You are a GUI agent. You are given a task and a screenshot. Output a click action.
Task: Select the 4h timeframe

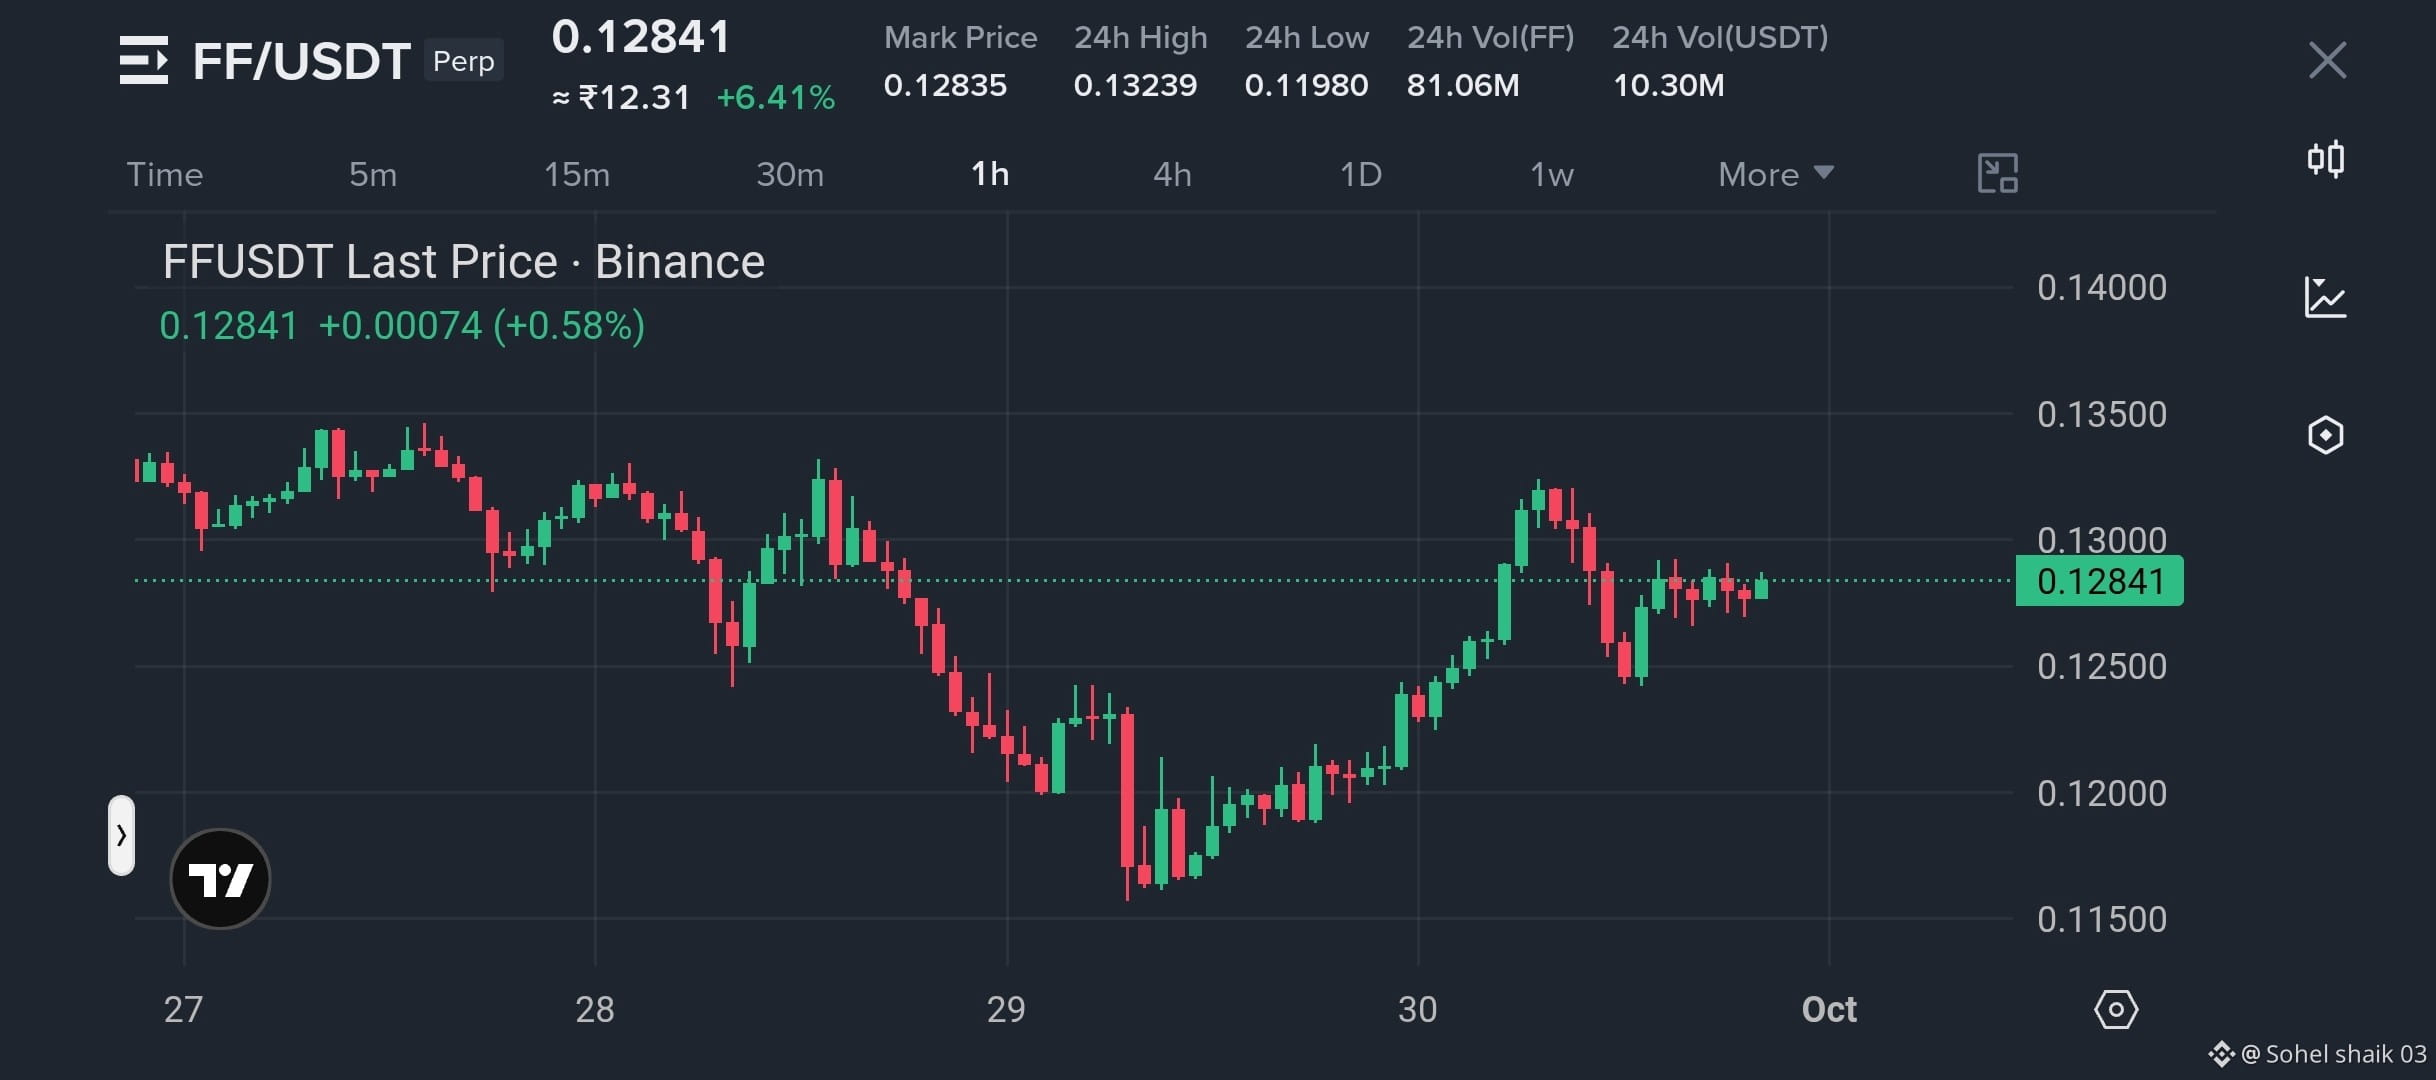click(1172, 174)
